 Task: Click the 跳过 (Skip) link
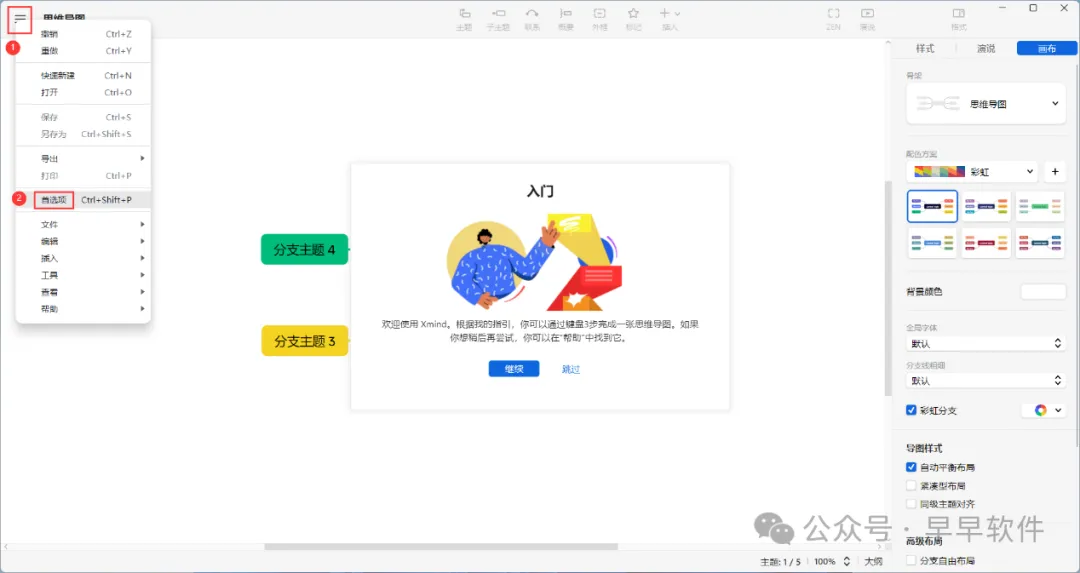571,369
